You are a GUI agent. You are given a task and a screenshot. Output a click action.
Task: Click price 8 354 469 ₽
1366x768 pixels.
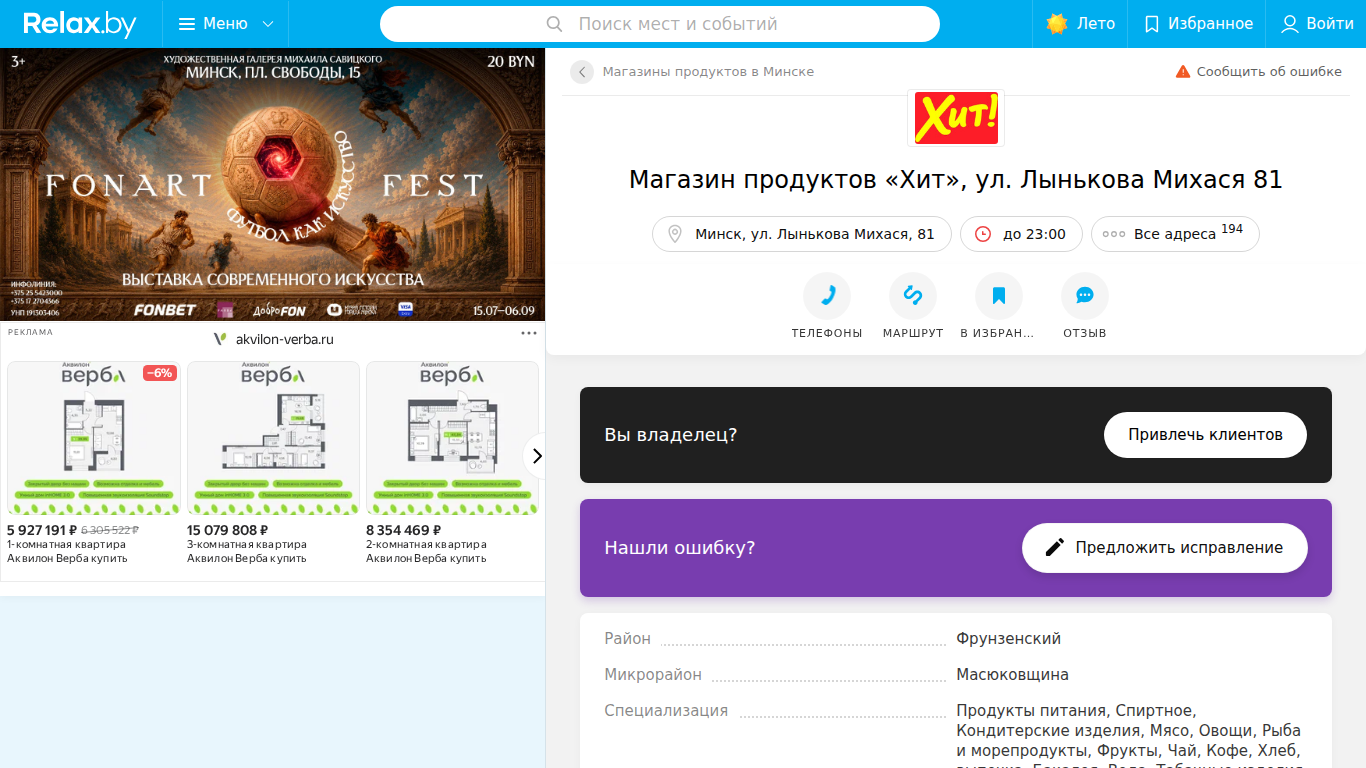(x=402, y=530)
